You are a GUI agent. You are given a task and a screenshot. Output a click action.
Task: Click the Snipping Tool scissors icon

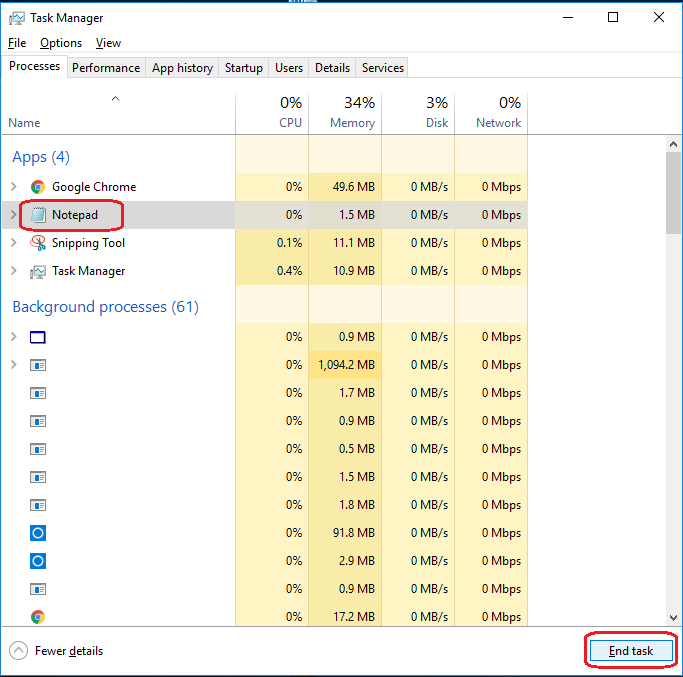[38, 243]
